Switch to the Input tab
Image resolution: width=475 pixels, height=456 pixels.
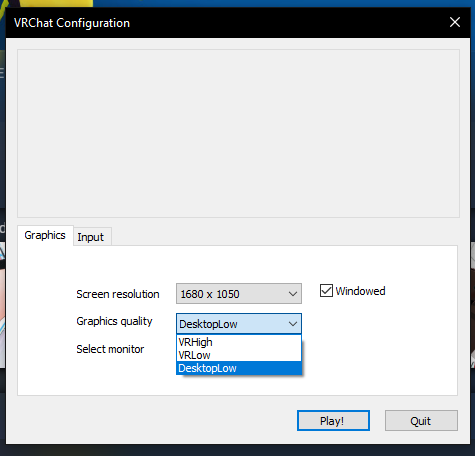pos(91,237)
